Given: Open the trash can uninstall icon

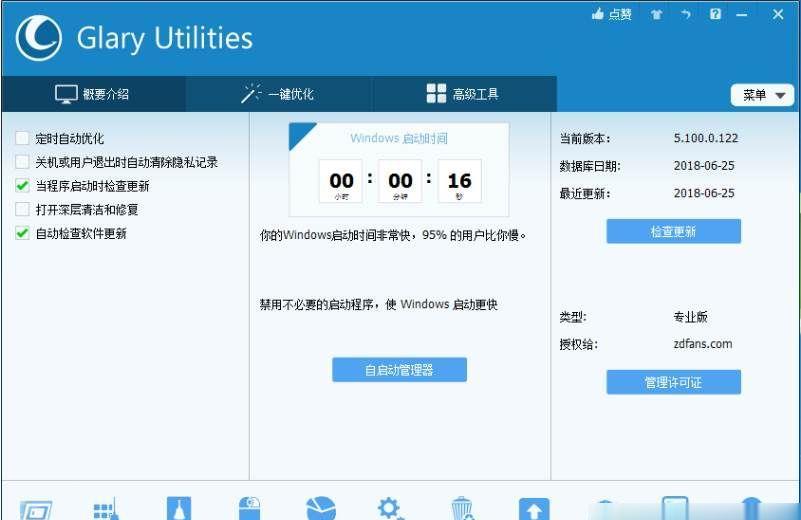Looking at the screenshot, I should (x=462, y=508).
